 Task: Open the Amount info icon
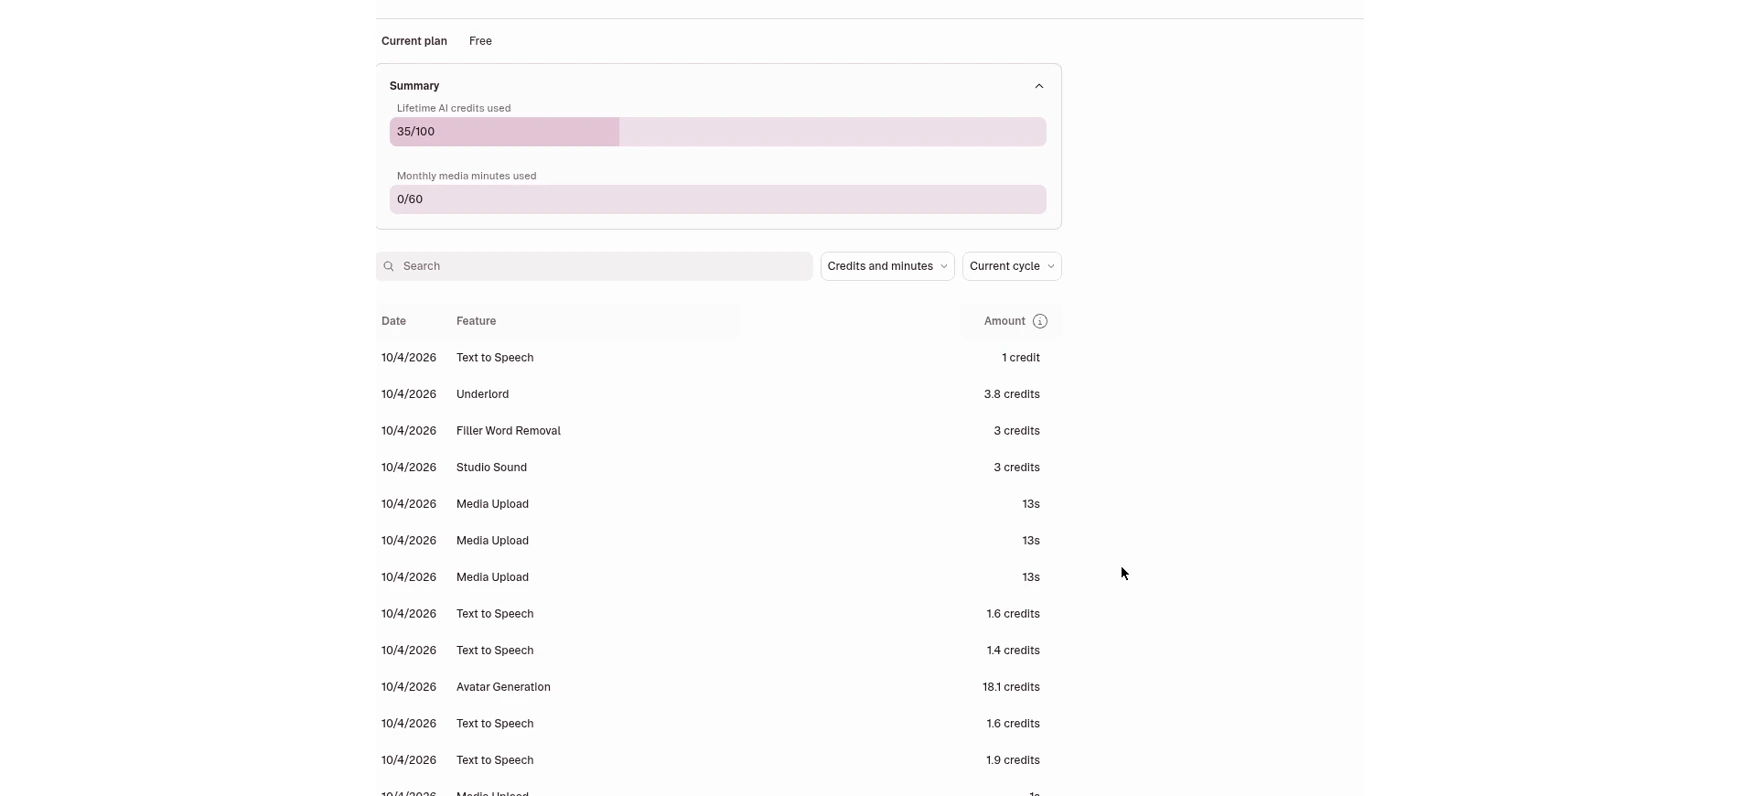tap(1040, 321)
